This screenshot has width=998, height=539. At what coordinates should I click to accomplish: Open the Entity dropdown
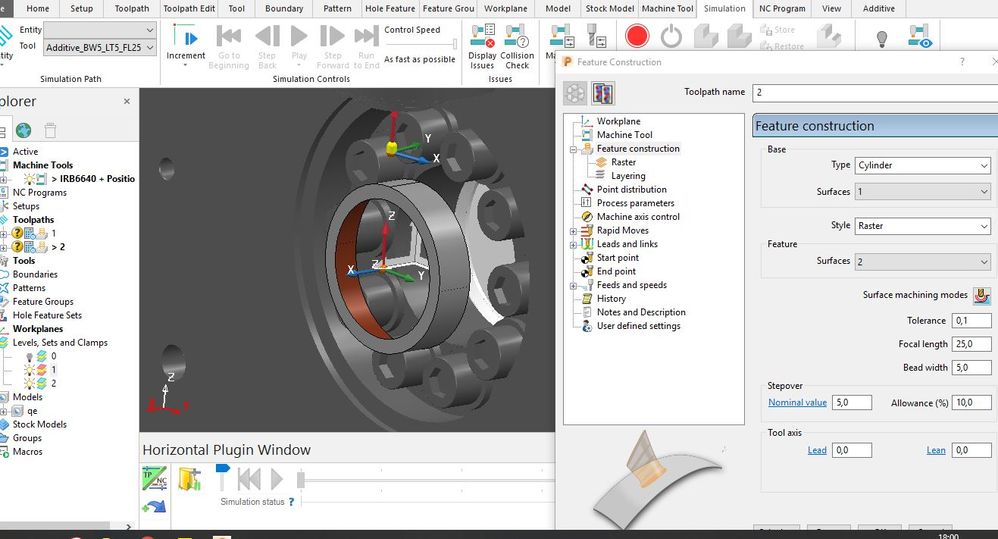point(100,30)
